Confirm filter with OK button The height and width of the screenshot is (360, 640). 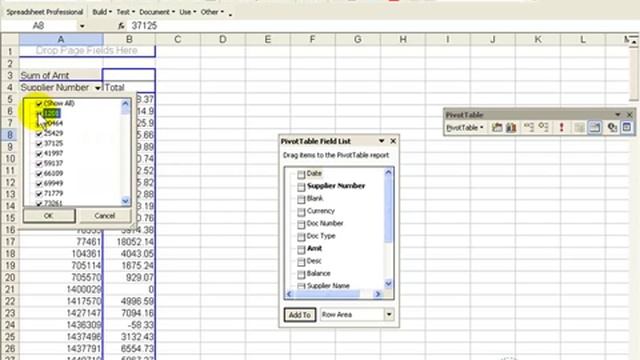[x=49, y=216]
